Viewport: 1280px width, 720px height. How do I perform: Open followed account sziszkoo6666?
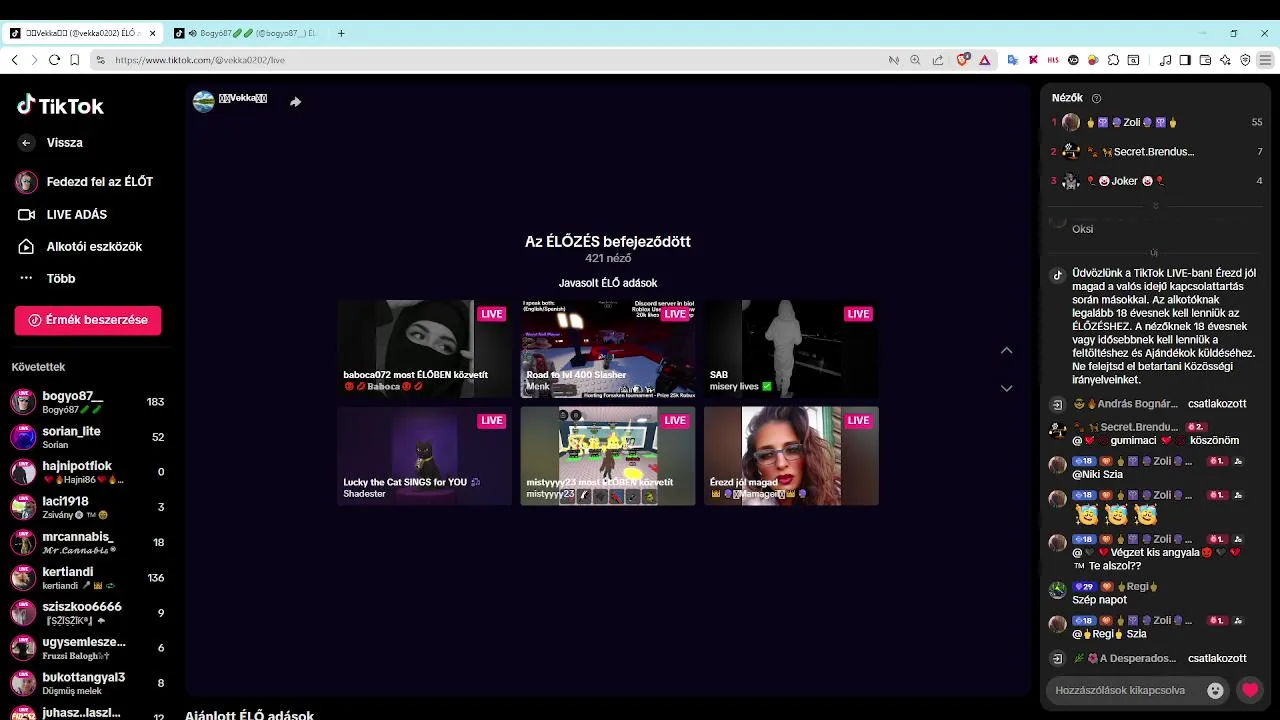point(88,613)
